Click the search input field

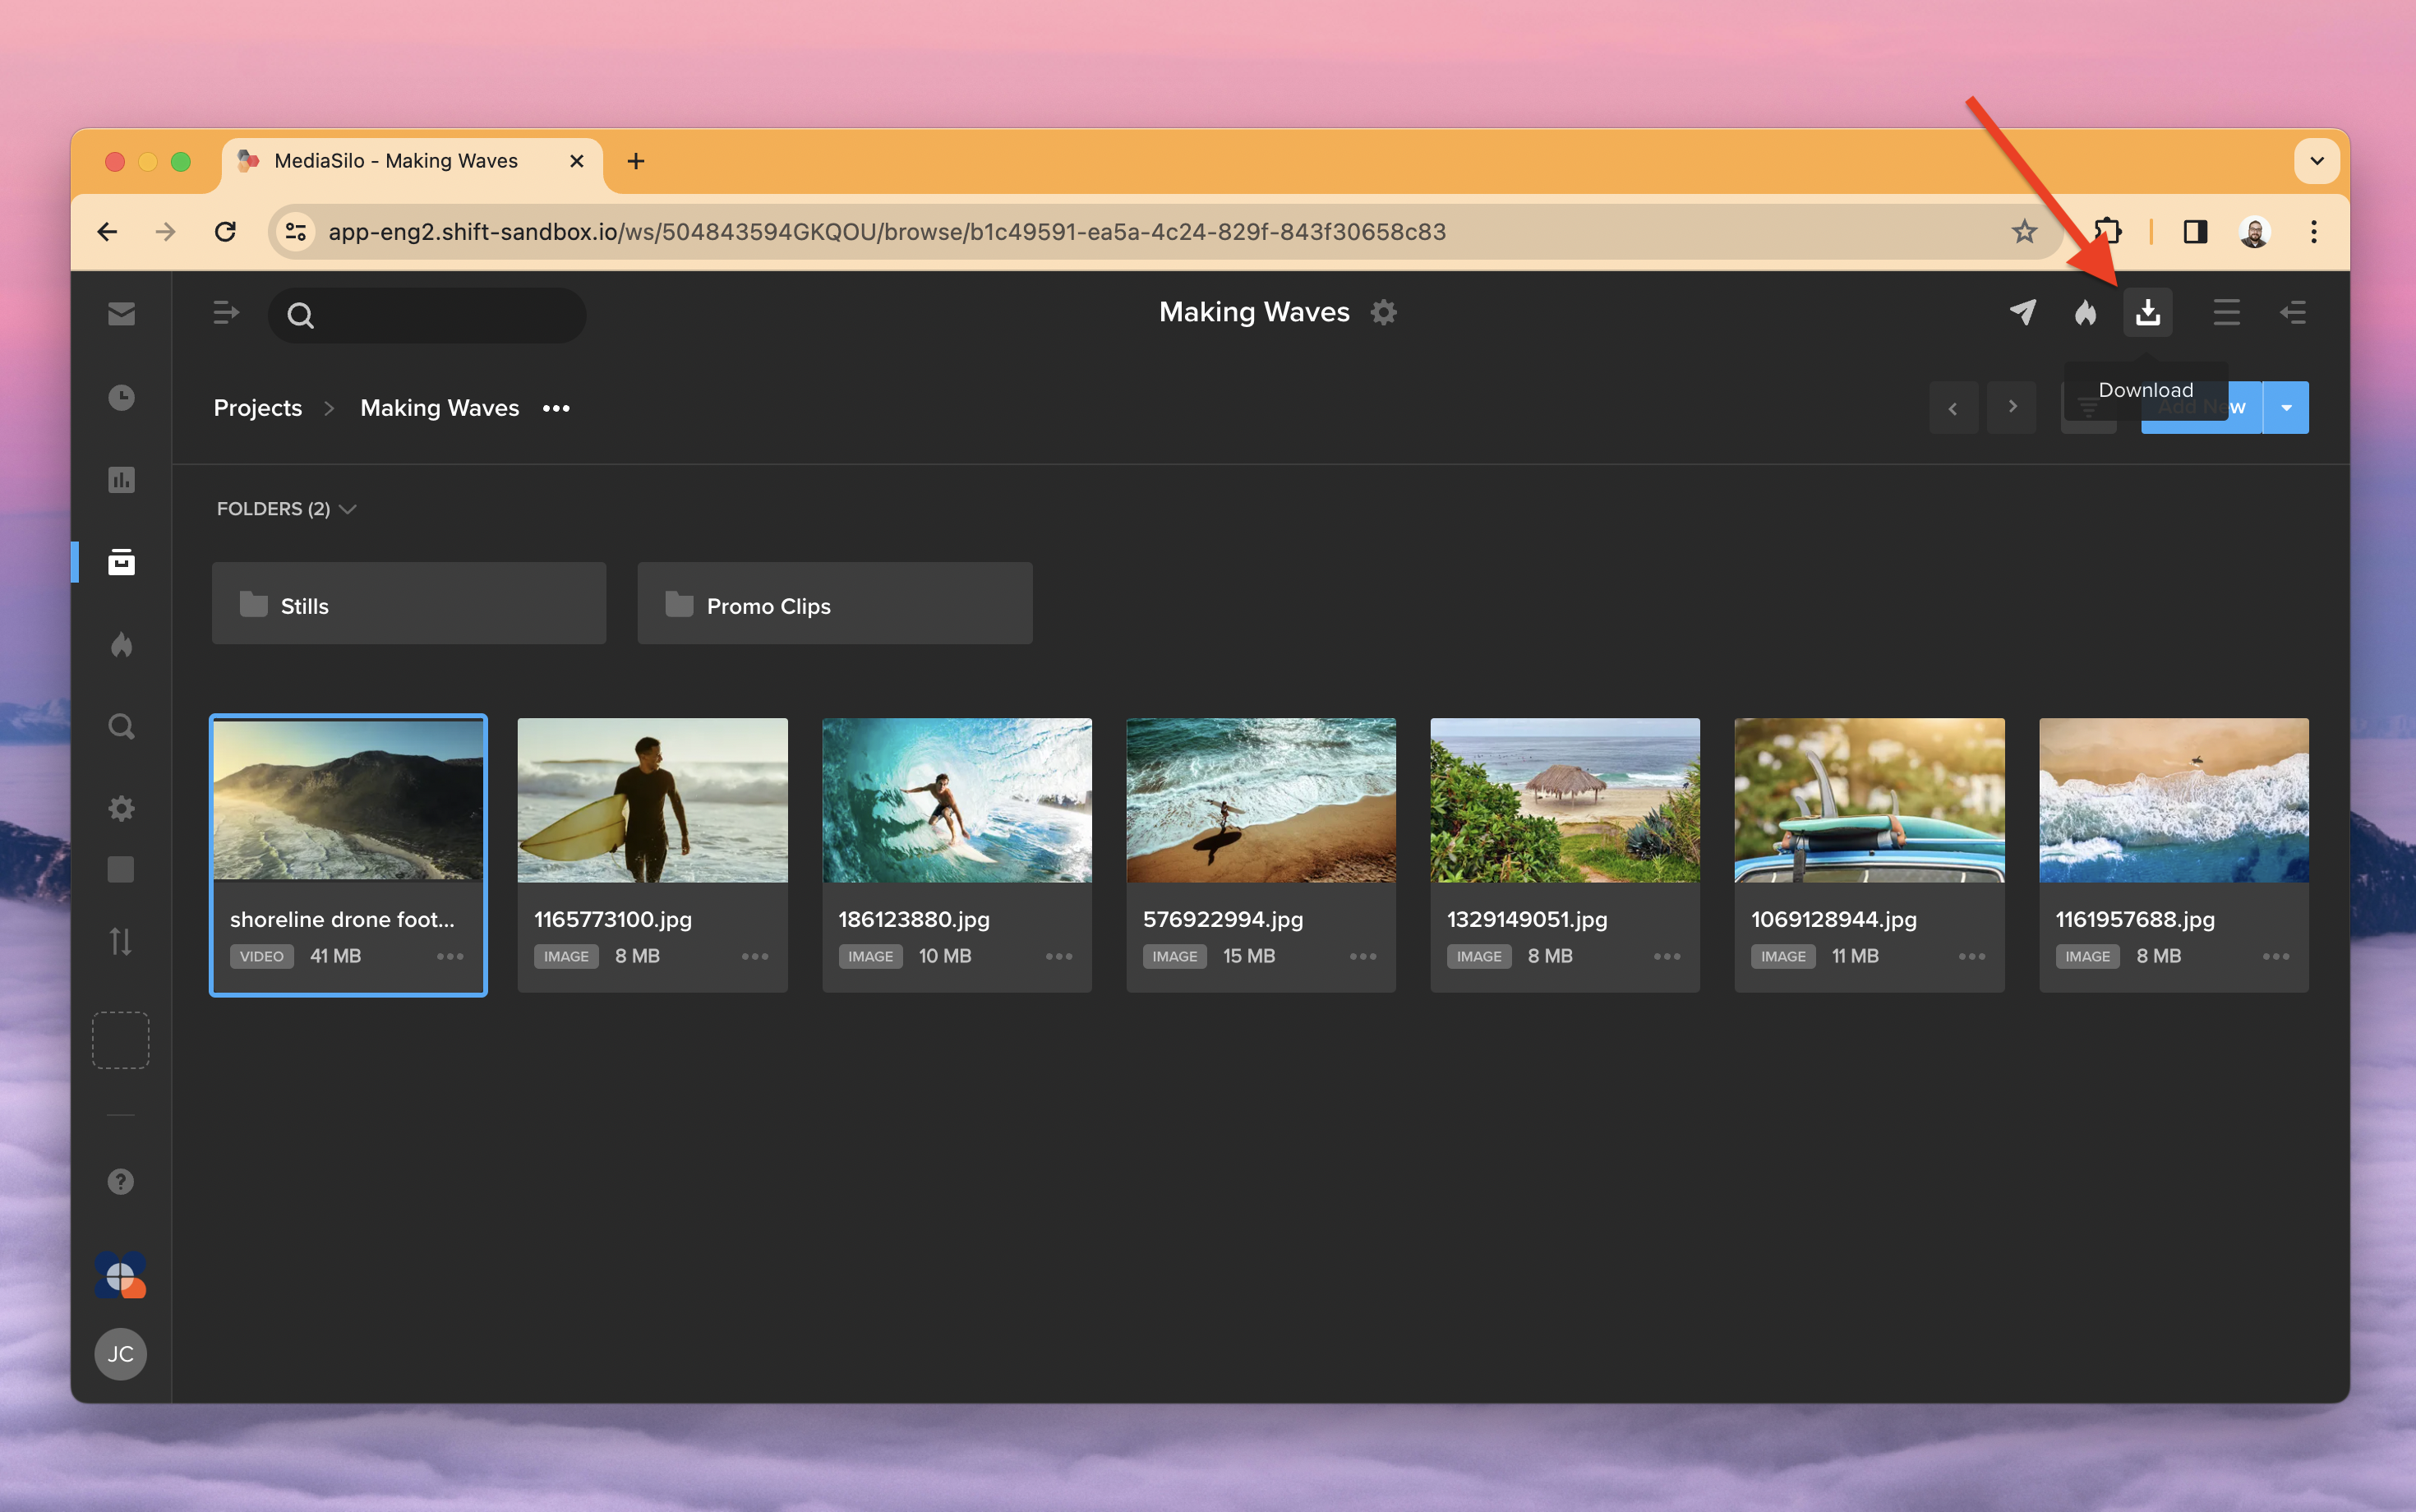click(428, 315)
